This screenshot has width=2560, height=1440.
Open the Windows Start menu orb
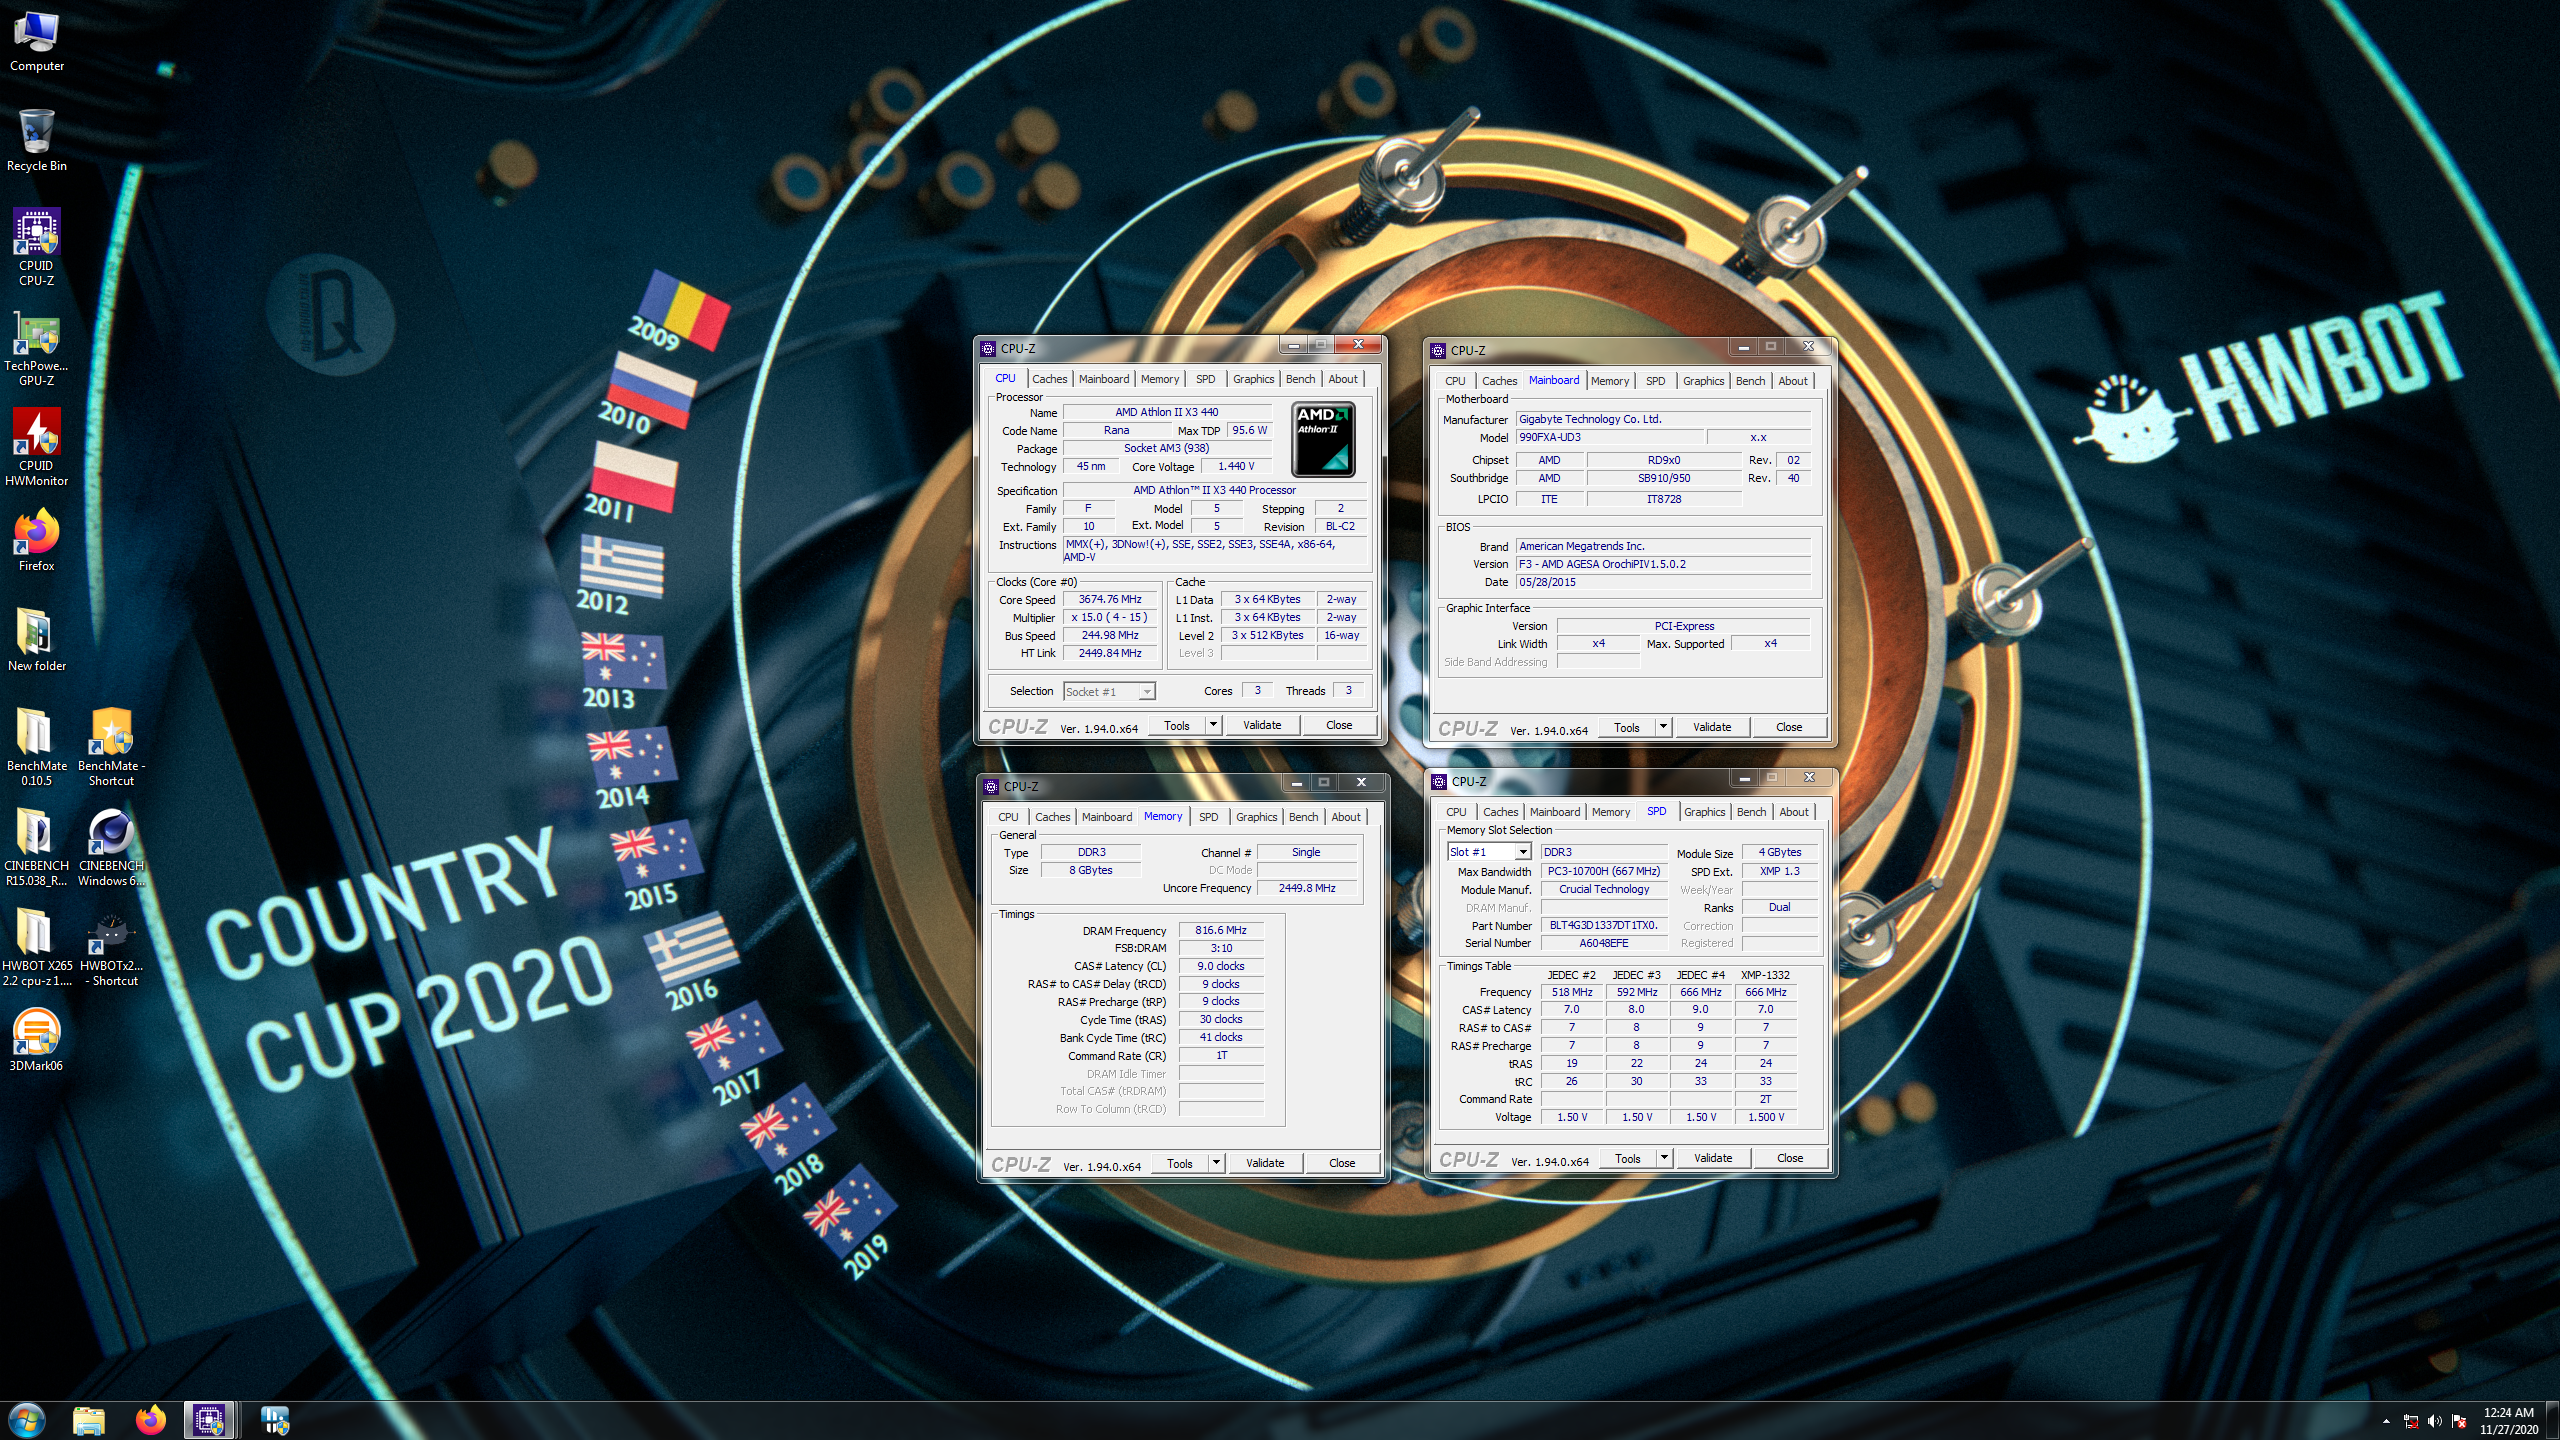coord(27,1420)
